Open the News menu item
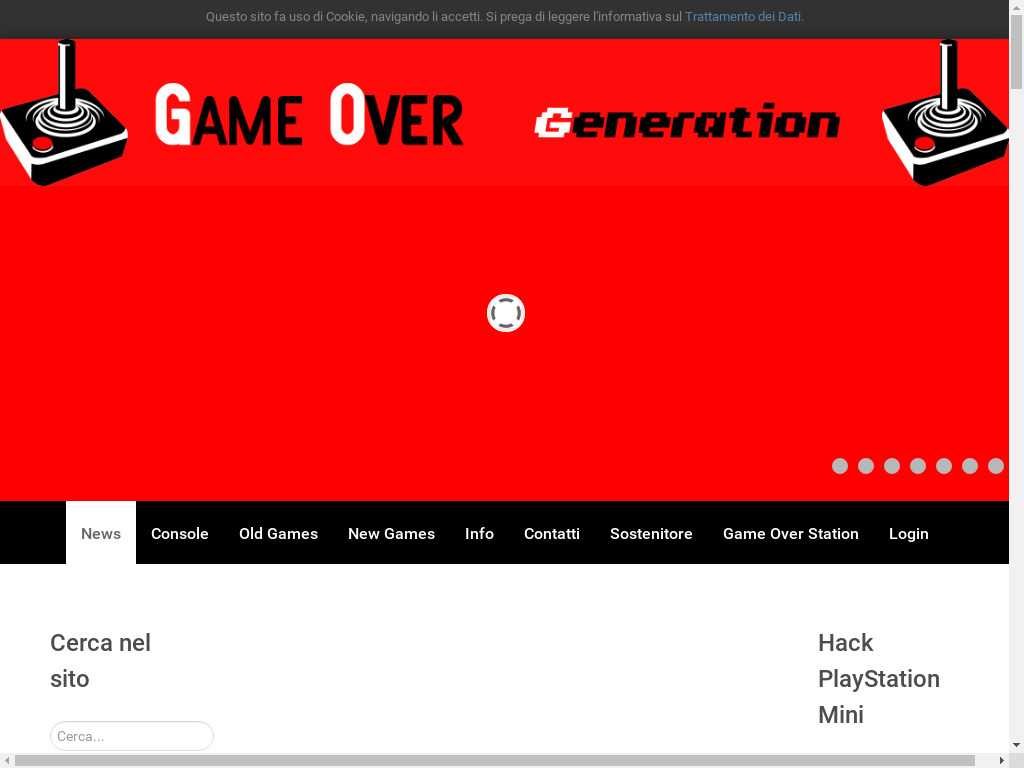The width and height of the screenshot is (1024, 768). (x=101, y=533)
